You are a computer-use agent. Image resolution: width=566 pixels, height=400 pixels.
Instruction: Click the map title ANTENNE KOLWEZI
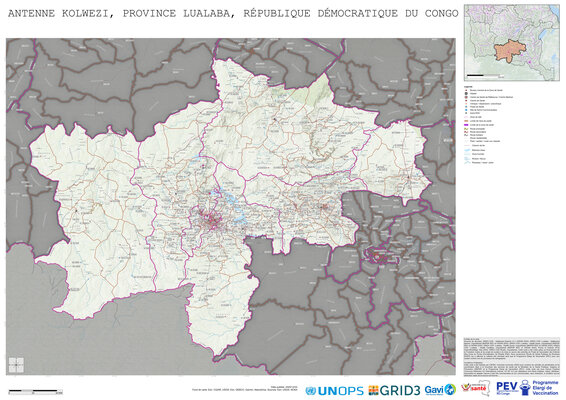60,13
